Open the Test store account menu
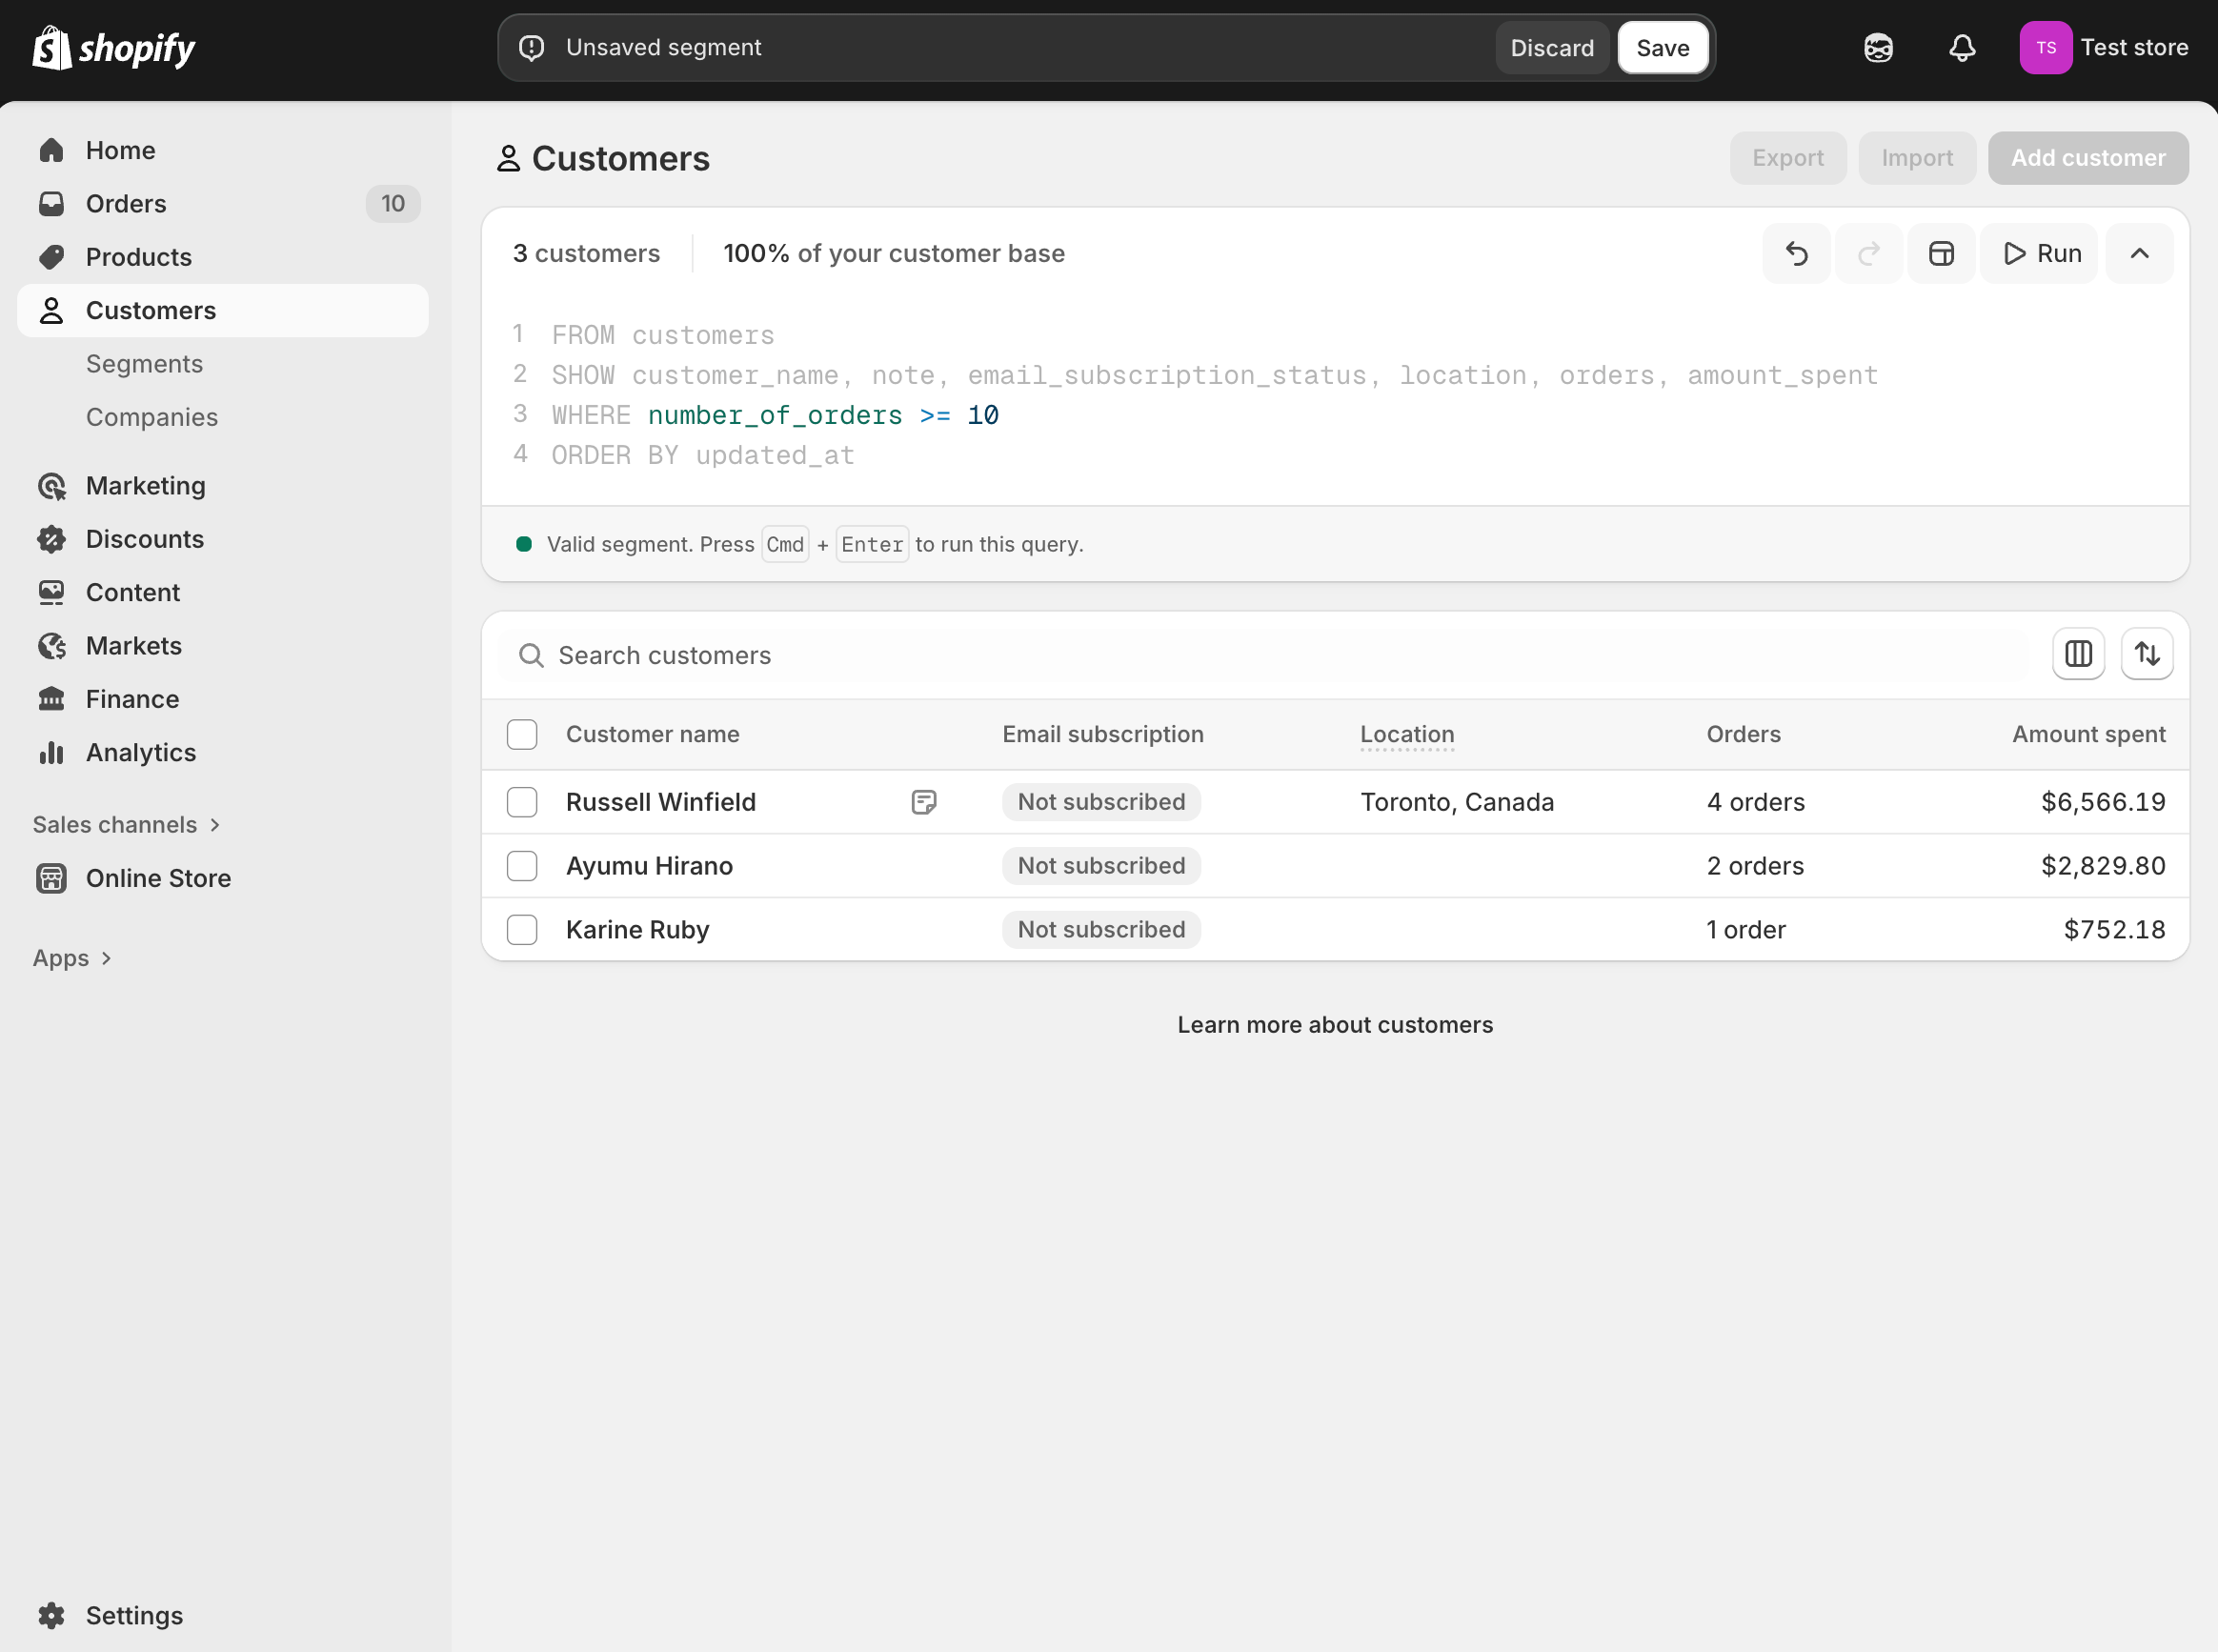Image resolution: width=2218 pixels, height=1652 pixels. click(x=2104, y=48)
